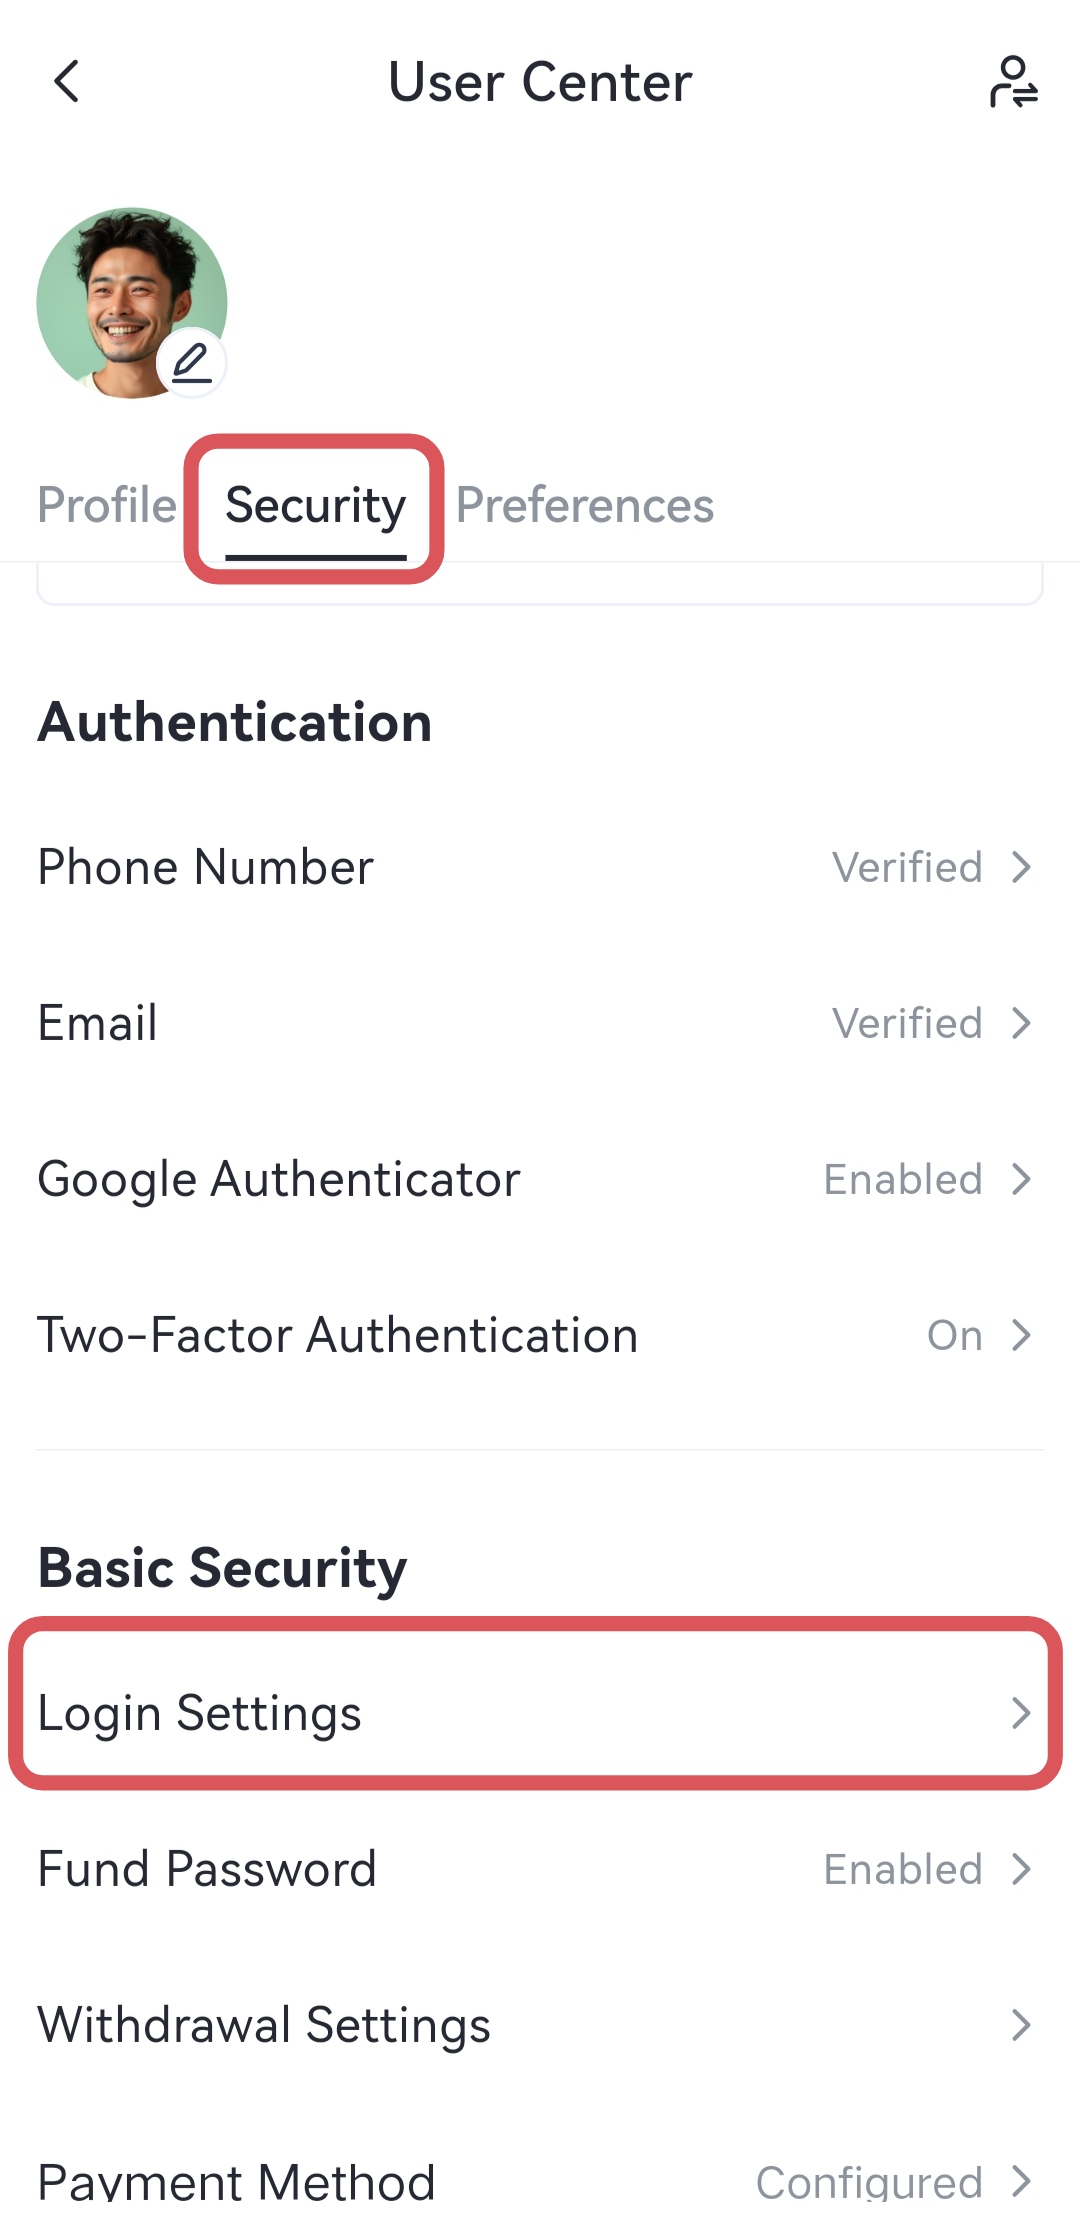Open Google Authenticator settings
The image size is (1080, 2224).
(x=279, y=1179)
